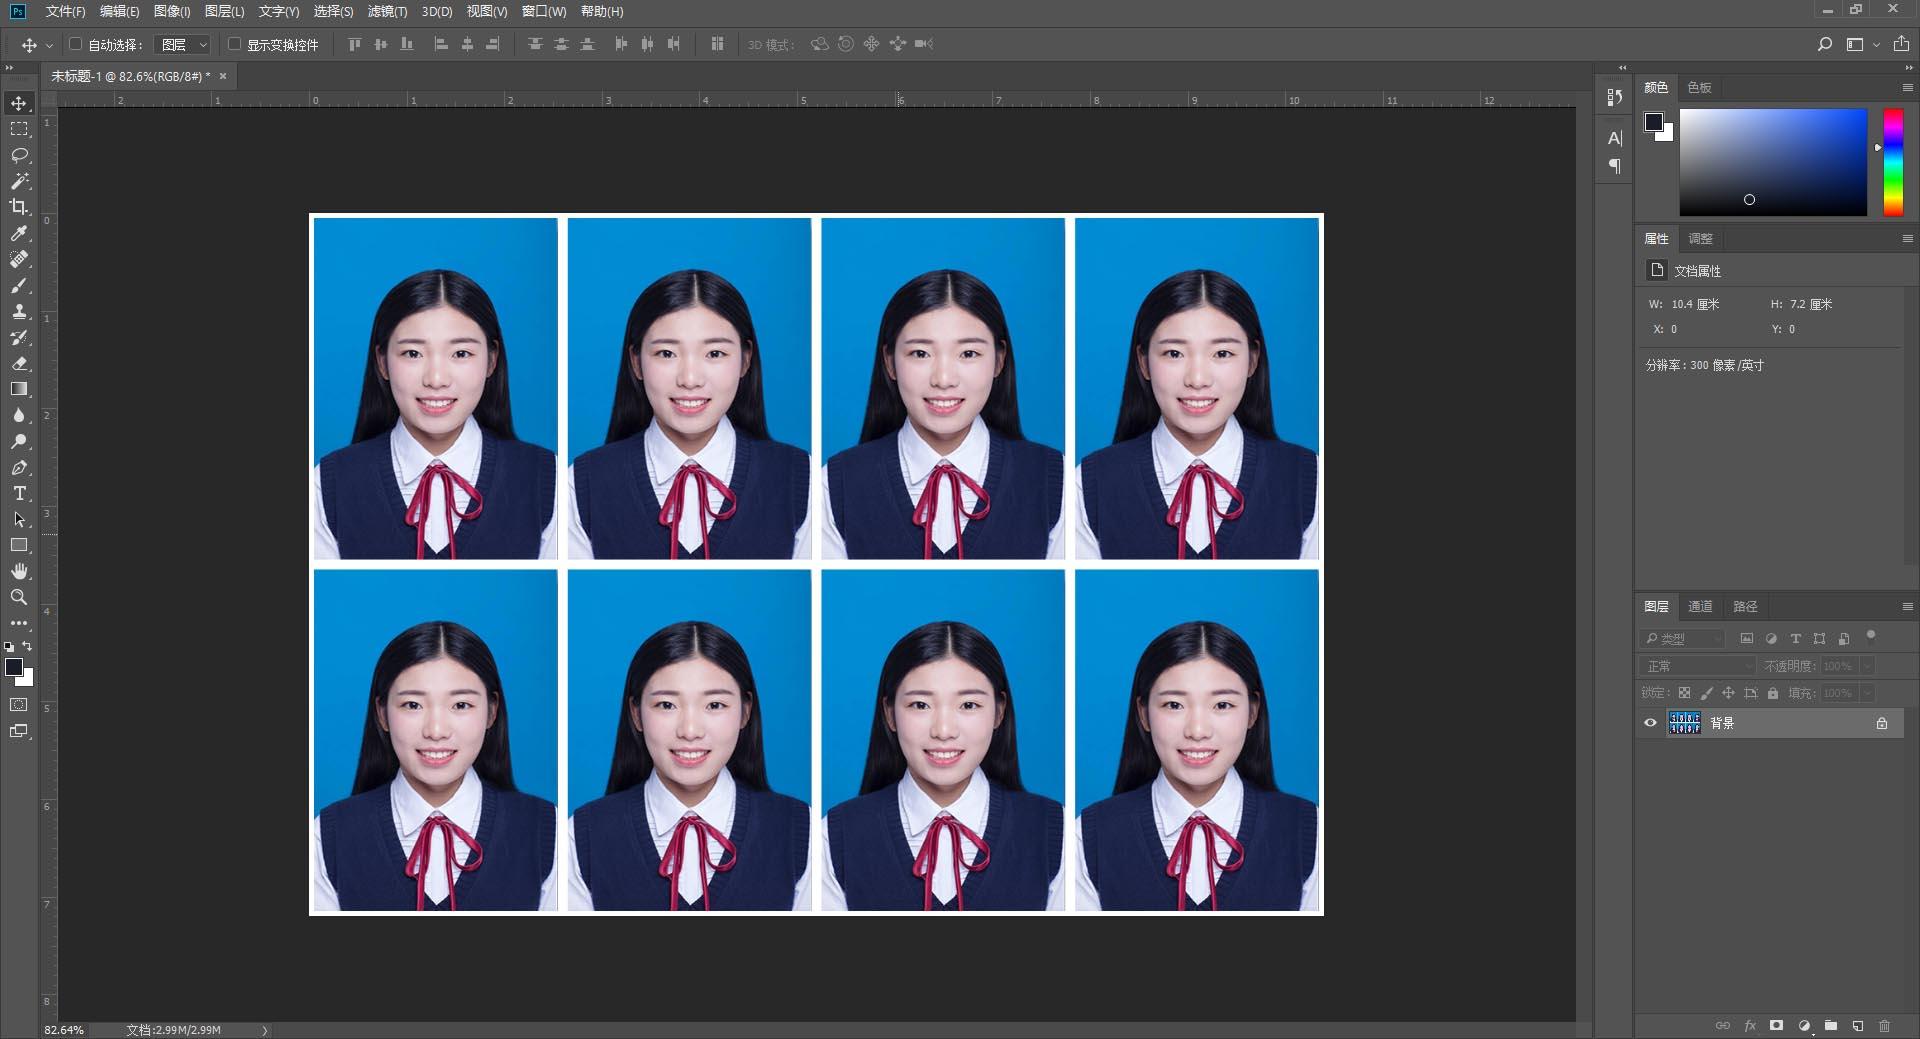Enable the 自动选择 checkbox

coord(75,44)
